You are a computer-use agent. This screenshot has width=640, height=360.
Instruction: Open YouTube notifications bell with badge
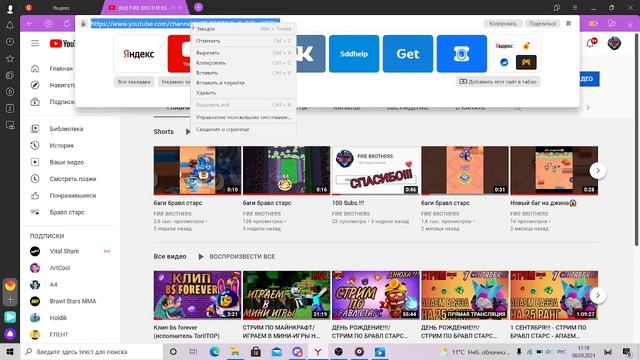pos(591,43)
